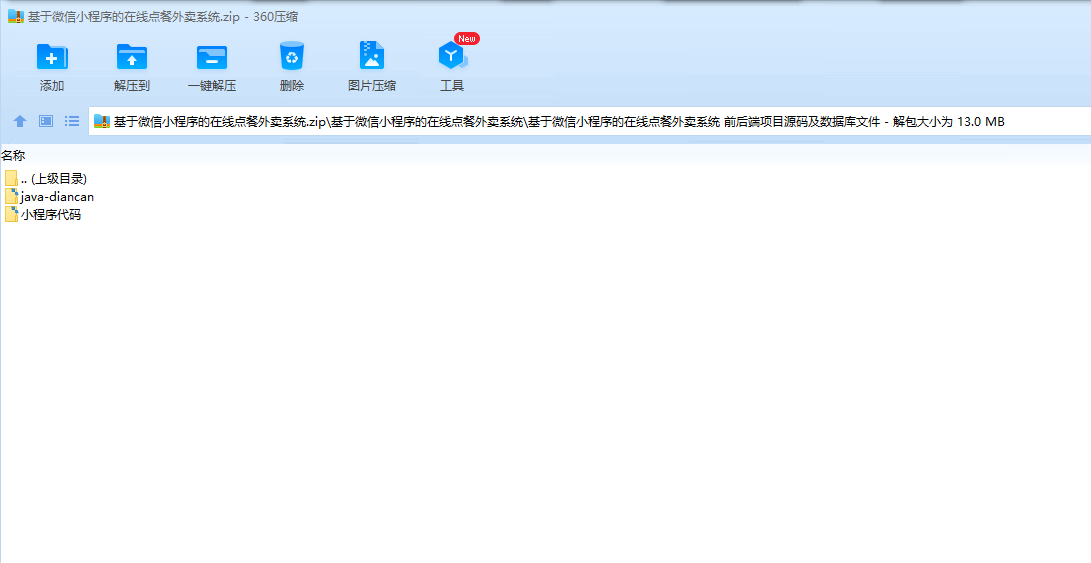The image size is (1091, 563).
Task: Switch to icon view mode
Action: (x=46, y=121)
